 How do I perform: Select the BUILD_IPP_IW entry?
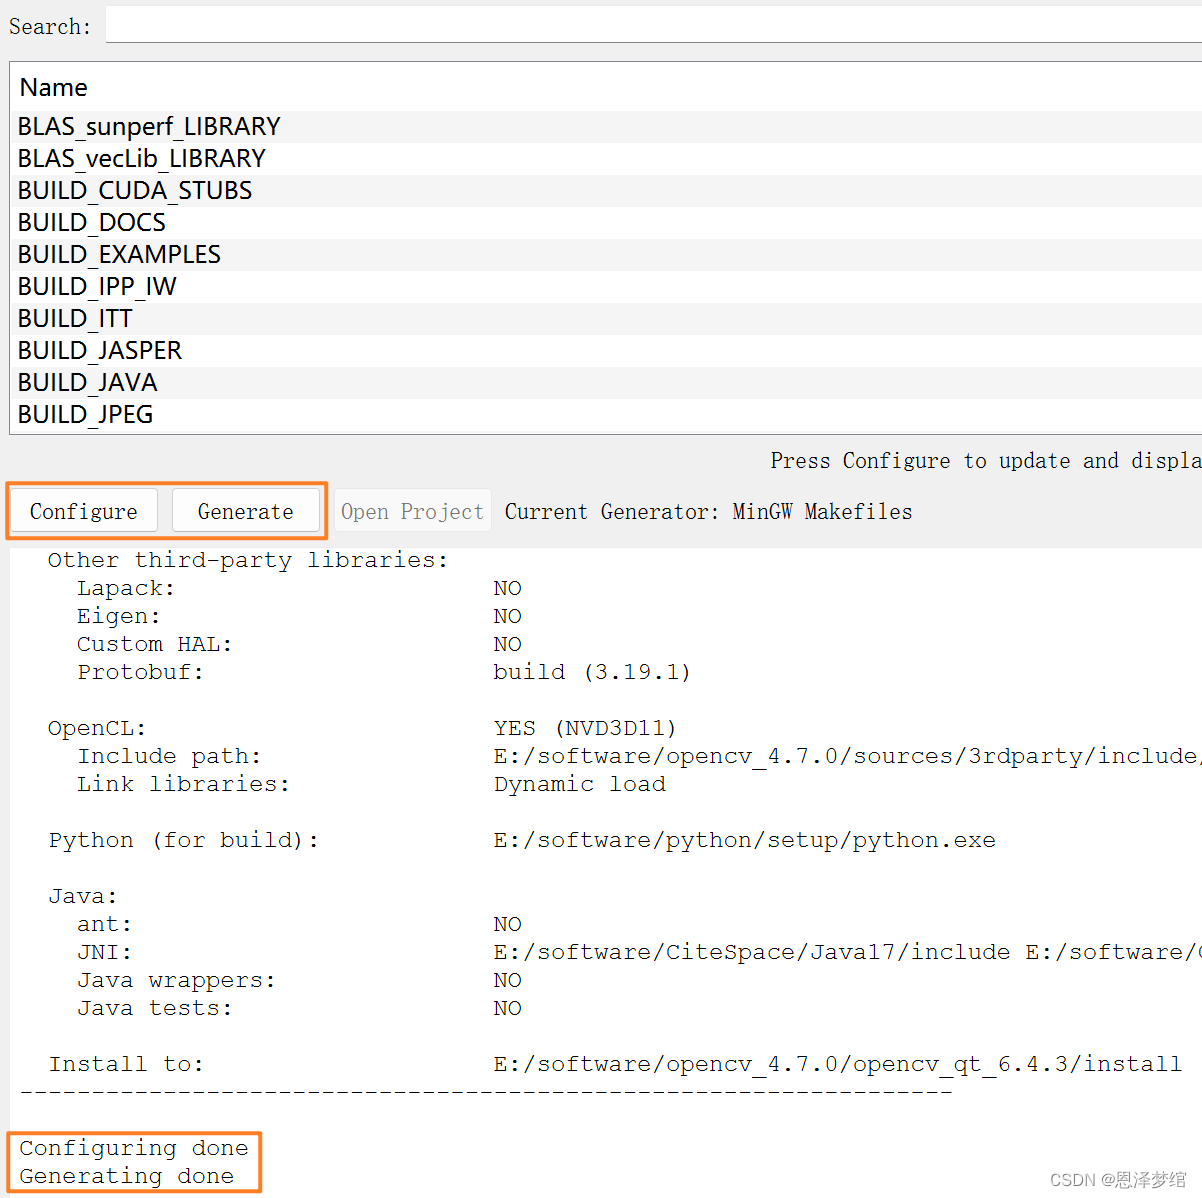[x=96, y=286]
